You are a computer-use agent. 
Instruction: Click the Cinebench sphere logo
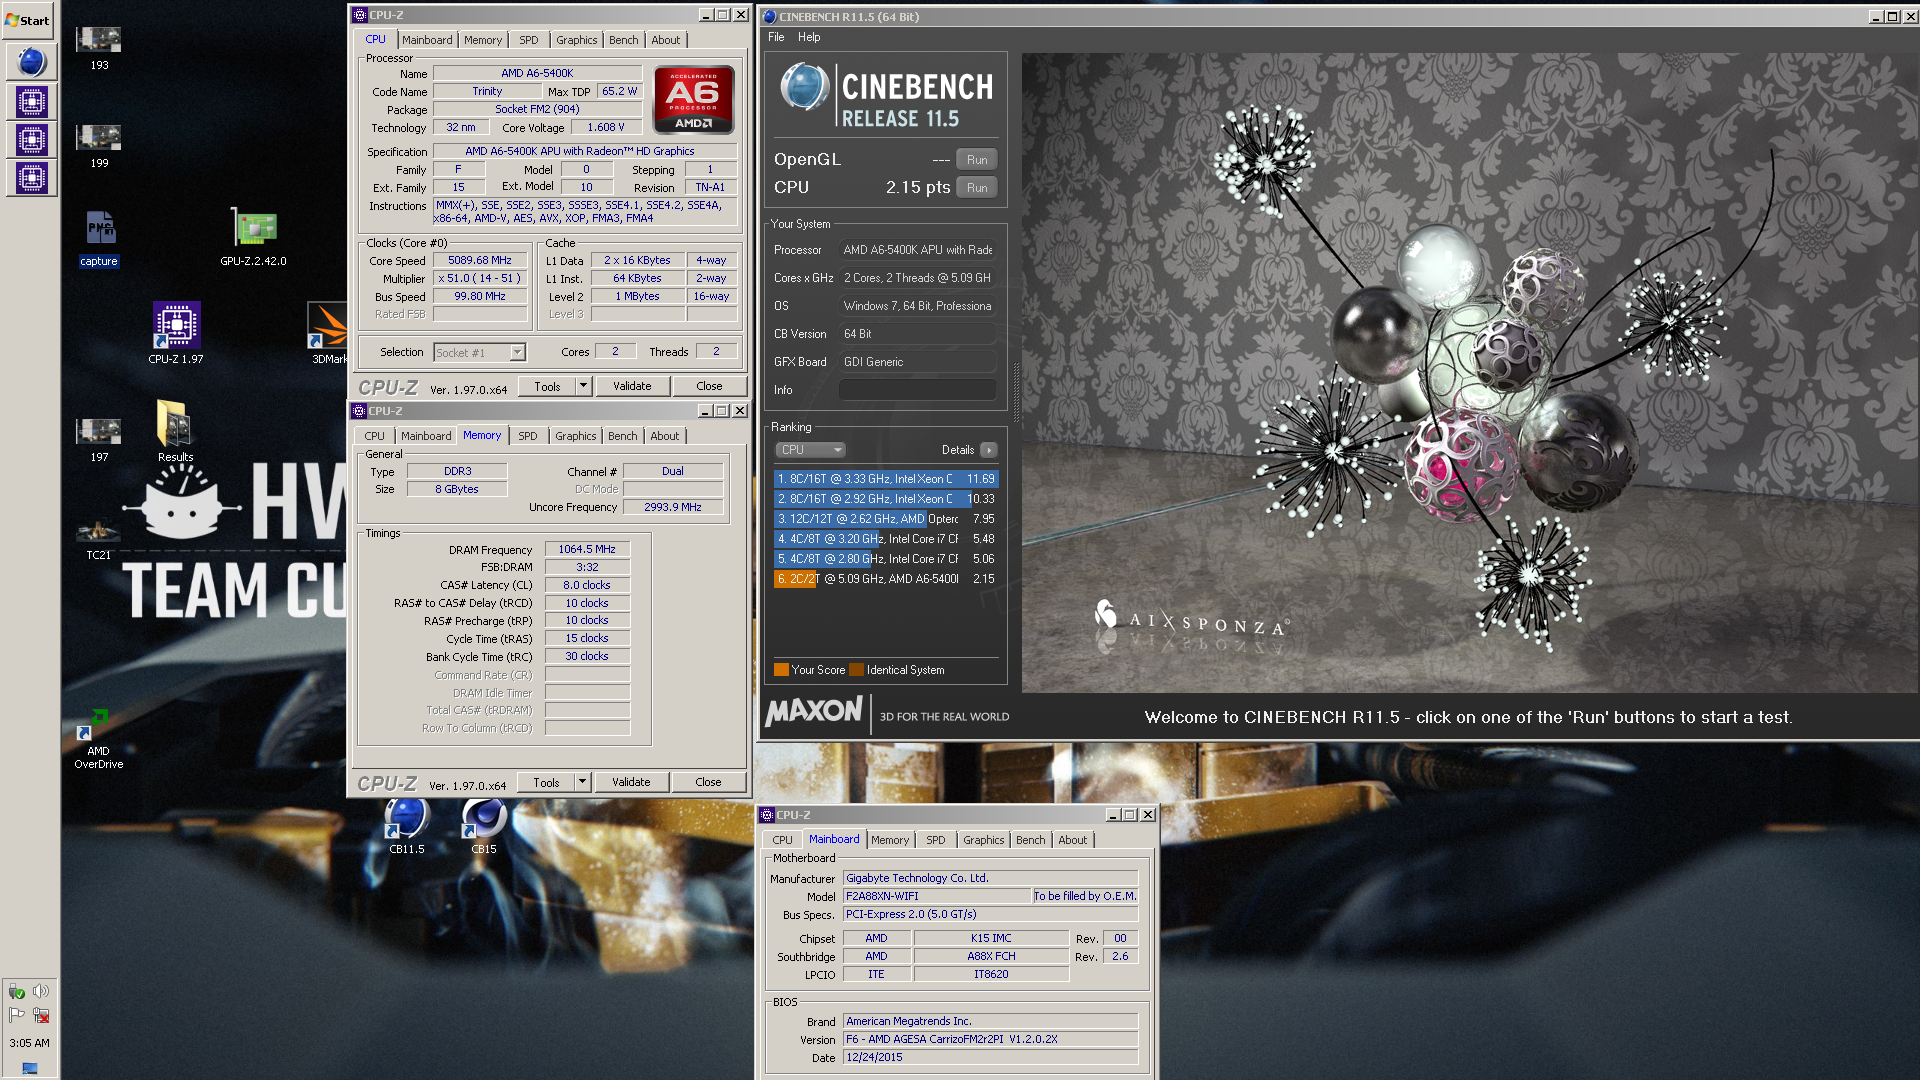pyautogui.click(x=804, y=87)
